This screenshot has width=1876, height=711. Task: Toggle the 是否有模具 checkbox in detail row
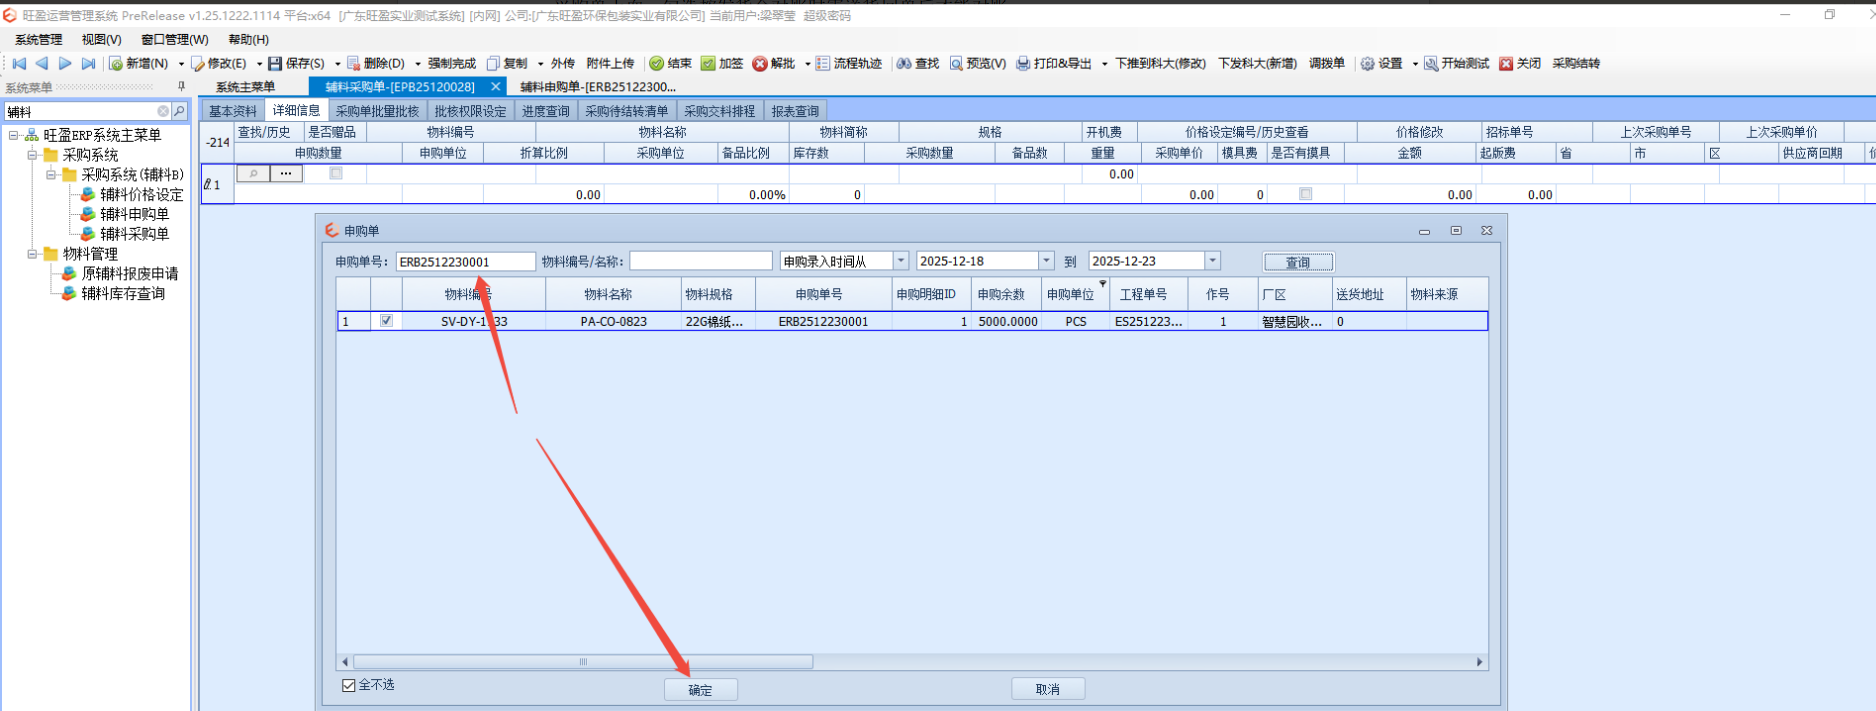coord(1305,194)
